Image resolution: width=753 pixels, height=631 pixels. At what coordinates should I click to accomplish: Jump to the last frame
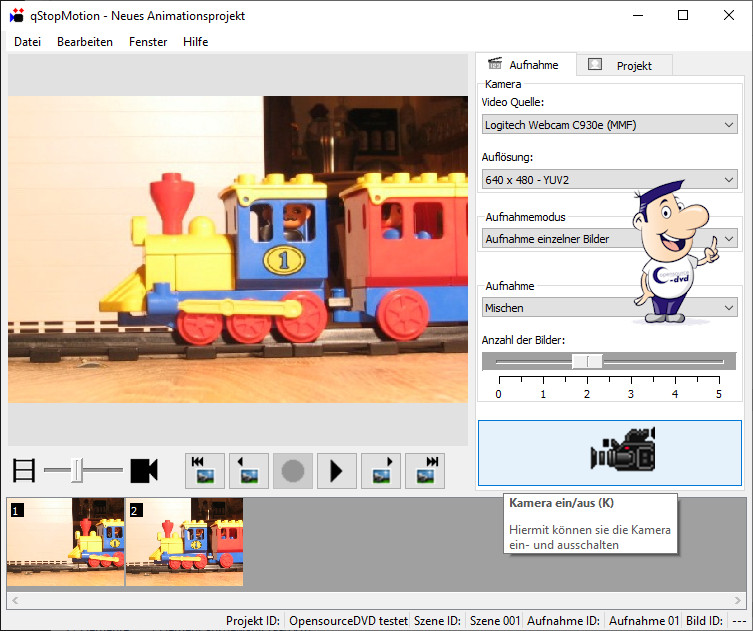(x=425, y=470)
